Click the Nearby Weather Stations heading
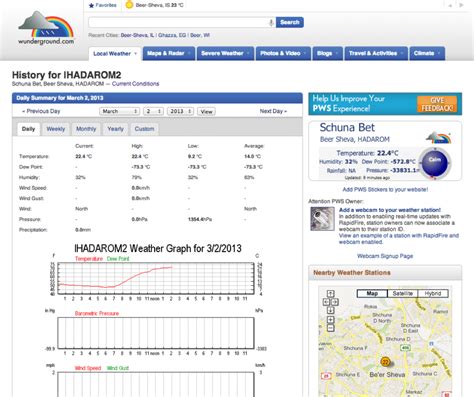474x397 pixels. point(352,273)
